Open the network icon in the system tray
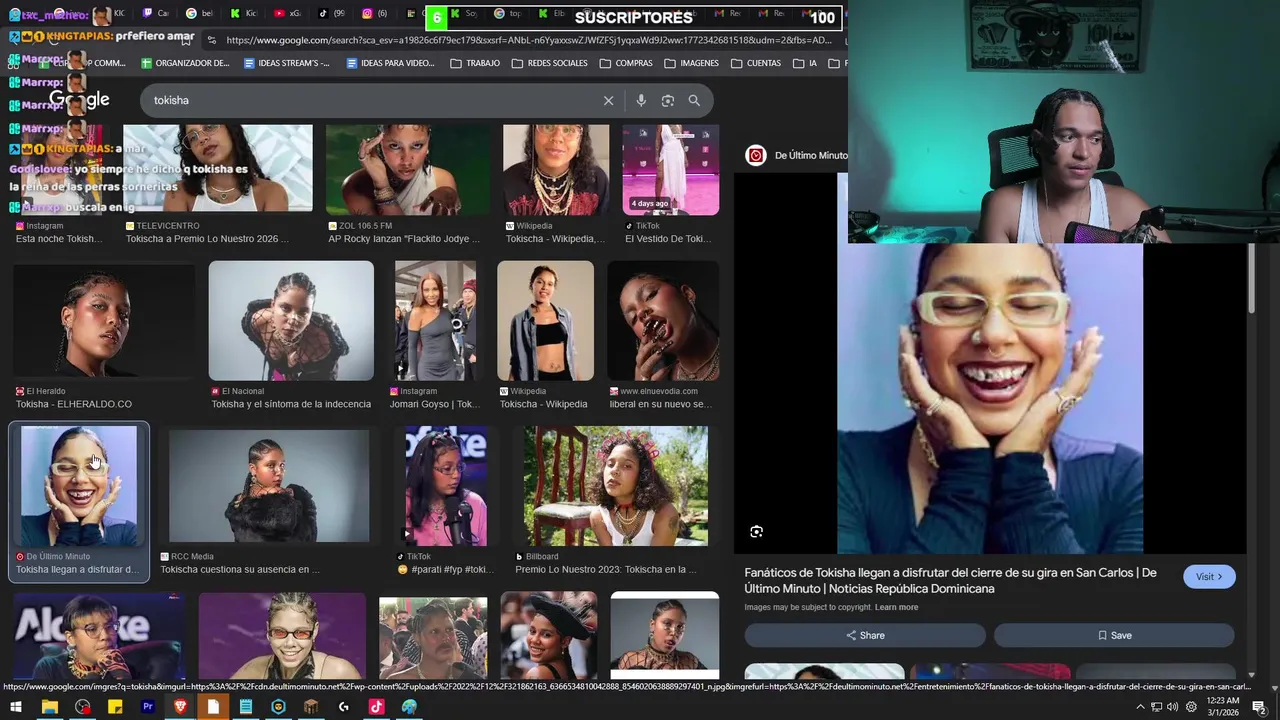Screen dimensions: 1280x720 coord(1156,707)
